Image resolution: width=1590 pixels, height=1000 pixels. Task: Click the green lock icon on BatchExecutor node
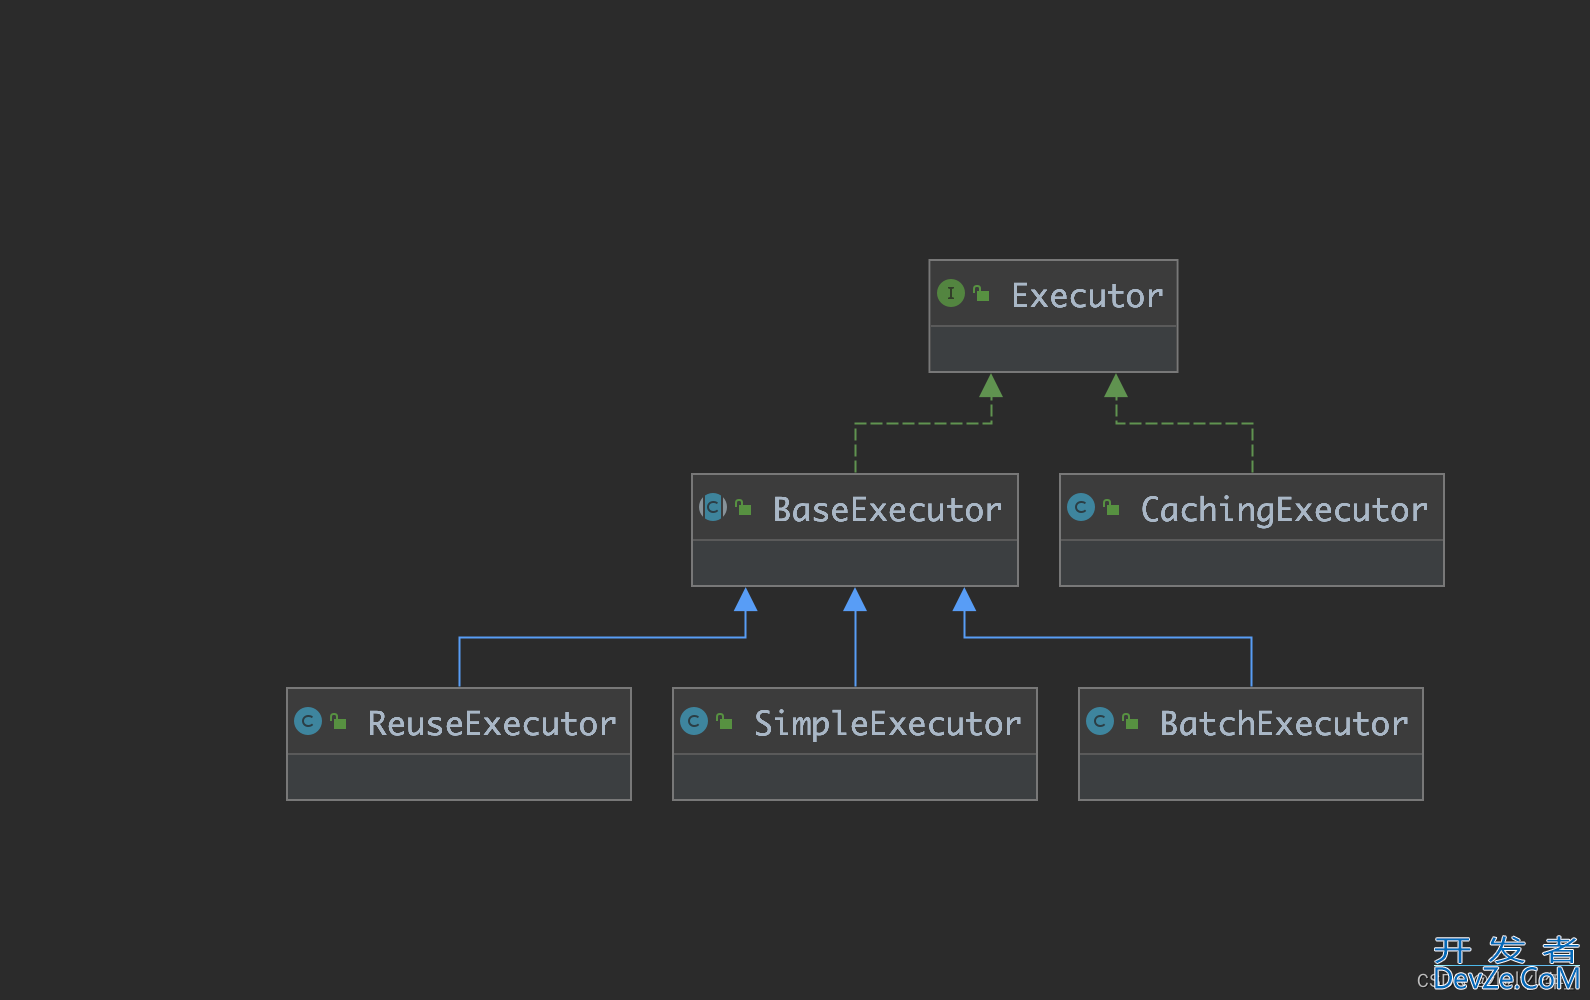pyautogui.click(x=1130, y=722)
